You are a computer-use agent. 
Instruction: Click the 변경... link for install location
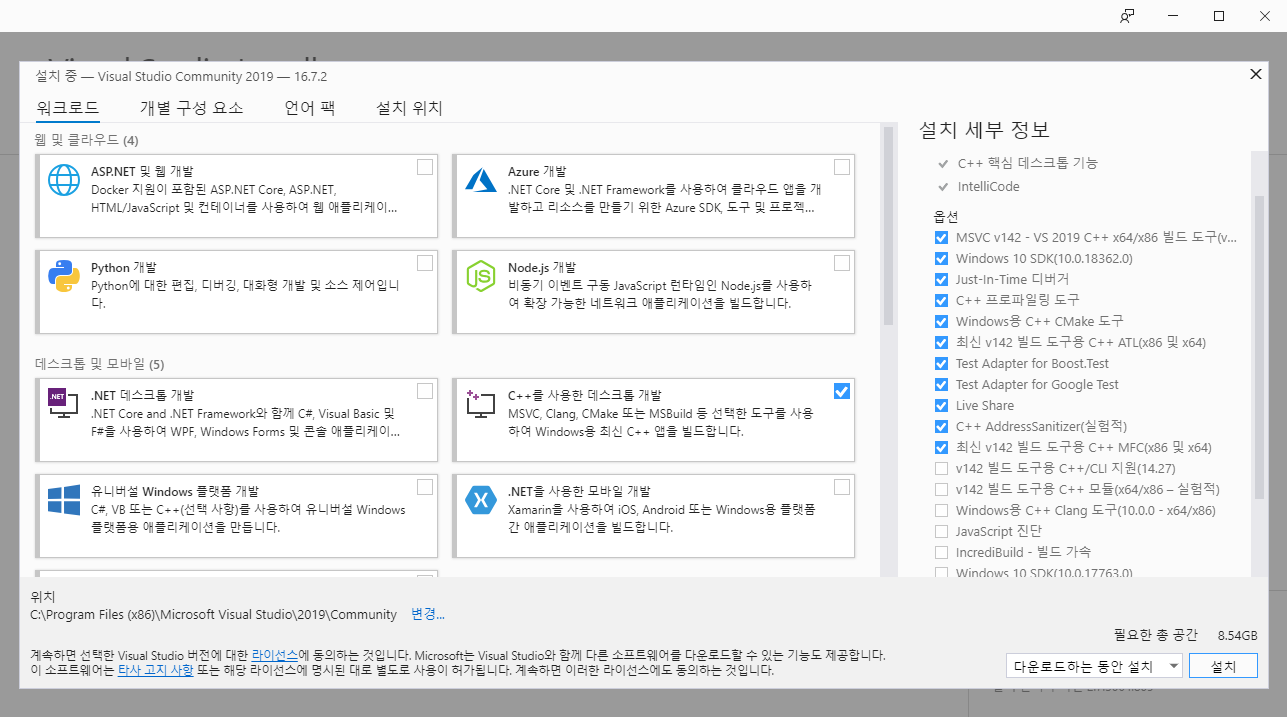point(428,614)
